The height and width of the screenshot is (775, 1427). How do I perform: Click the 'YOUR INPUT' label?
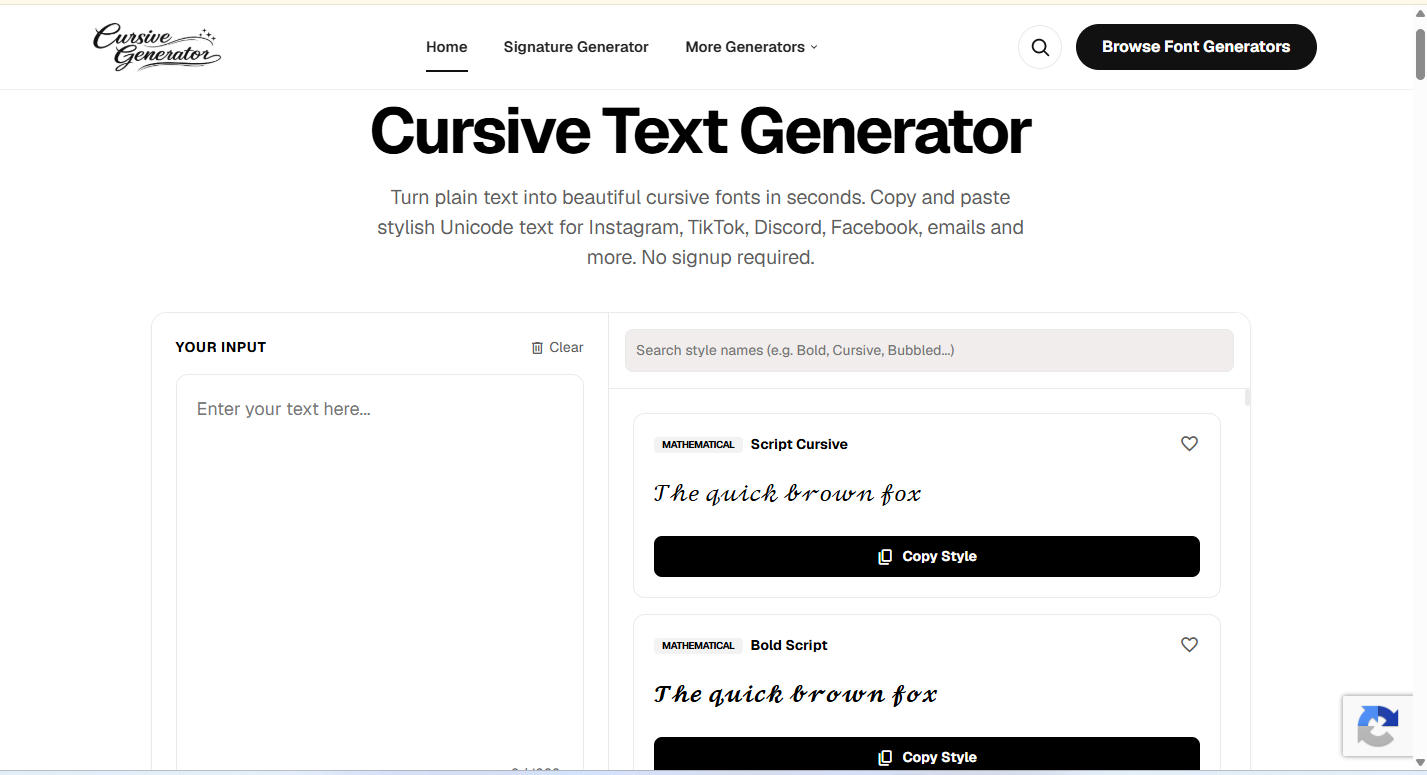click(221, 347)
